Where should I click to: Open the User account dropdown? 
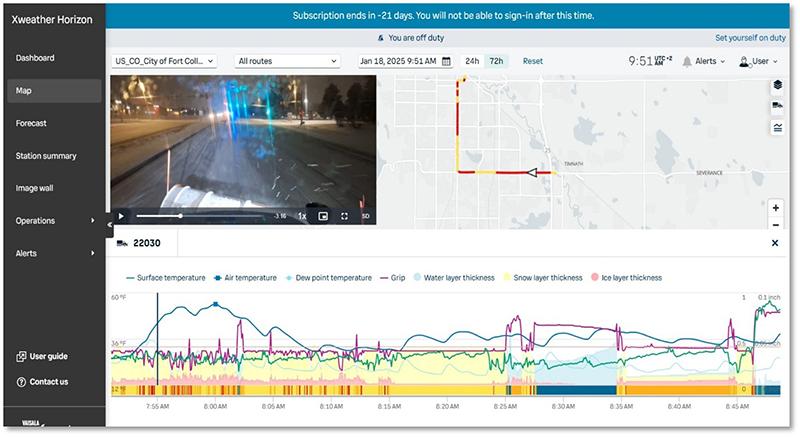tap(758, 61)
